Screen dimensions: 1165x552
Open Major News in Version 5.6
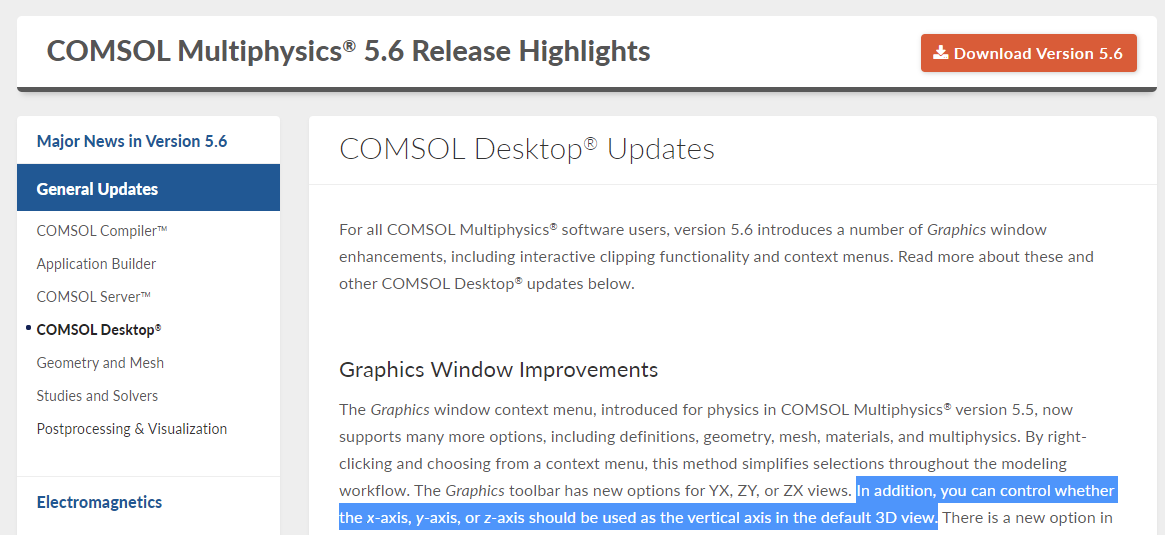[132, 141]
